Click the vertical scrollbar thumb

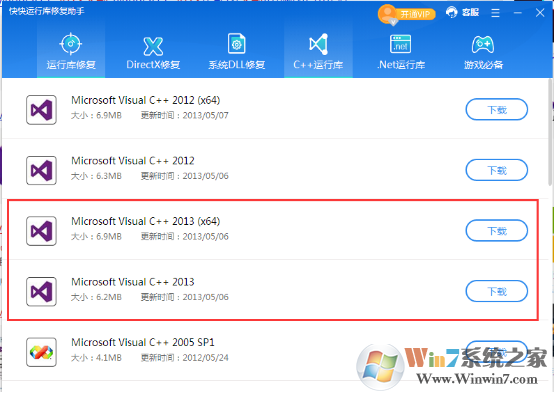tap(550, 133)
